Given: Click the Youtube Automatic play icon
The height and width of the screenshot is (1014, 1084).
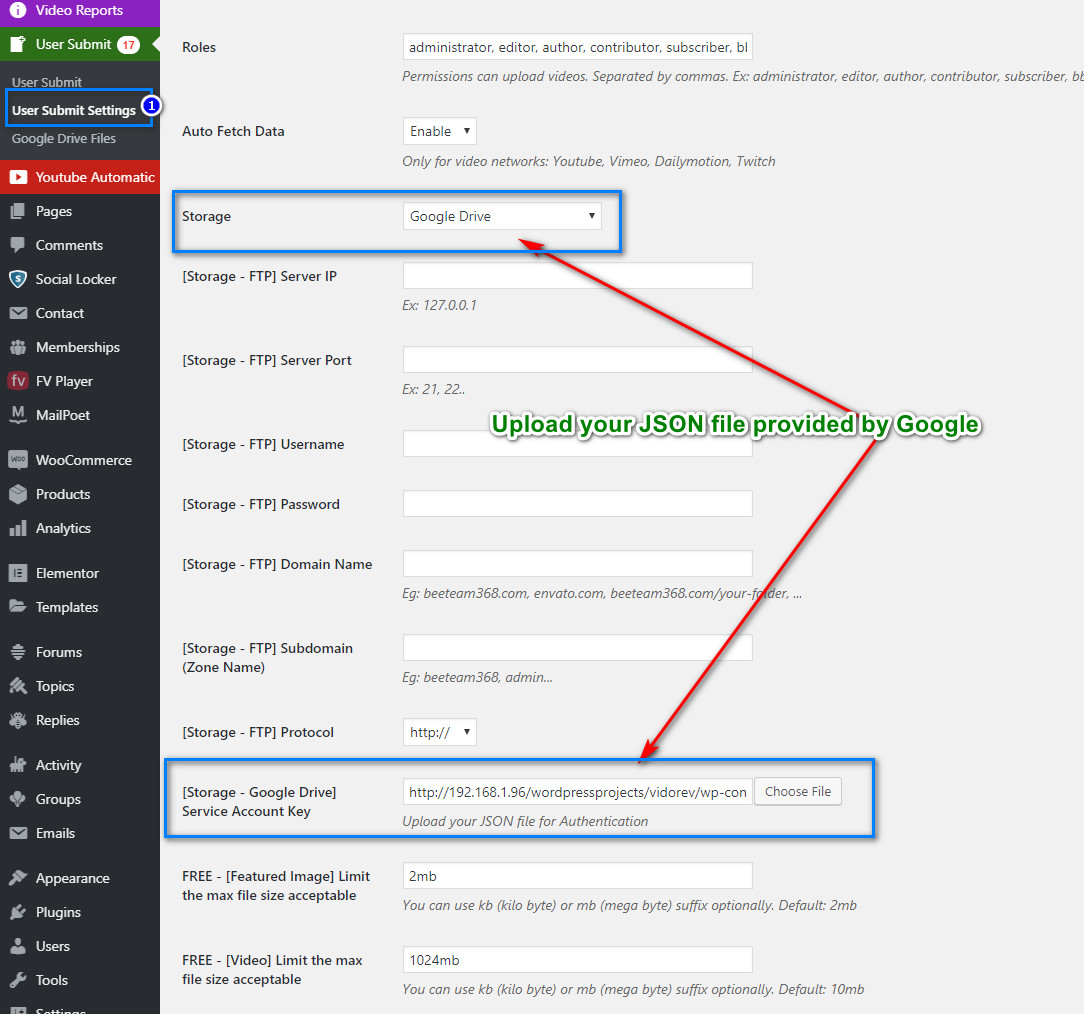Looking at the screenshot, I should pyautogui.click(x=17, y=177).
